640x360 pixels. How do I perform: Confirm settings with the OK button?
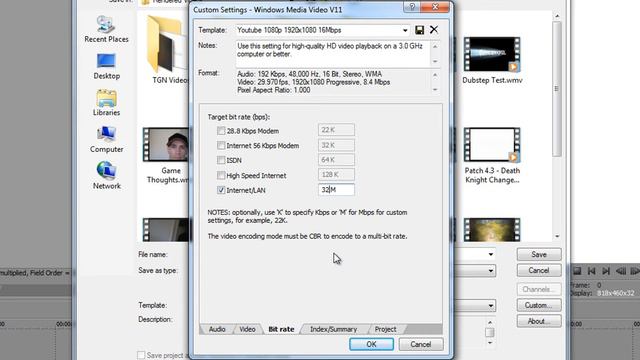coord(371,344)
